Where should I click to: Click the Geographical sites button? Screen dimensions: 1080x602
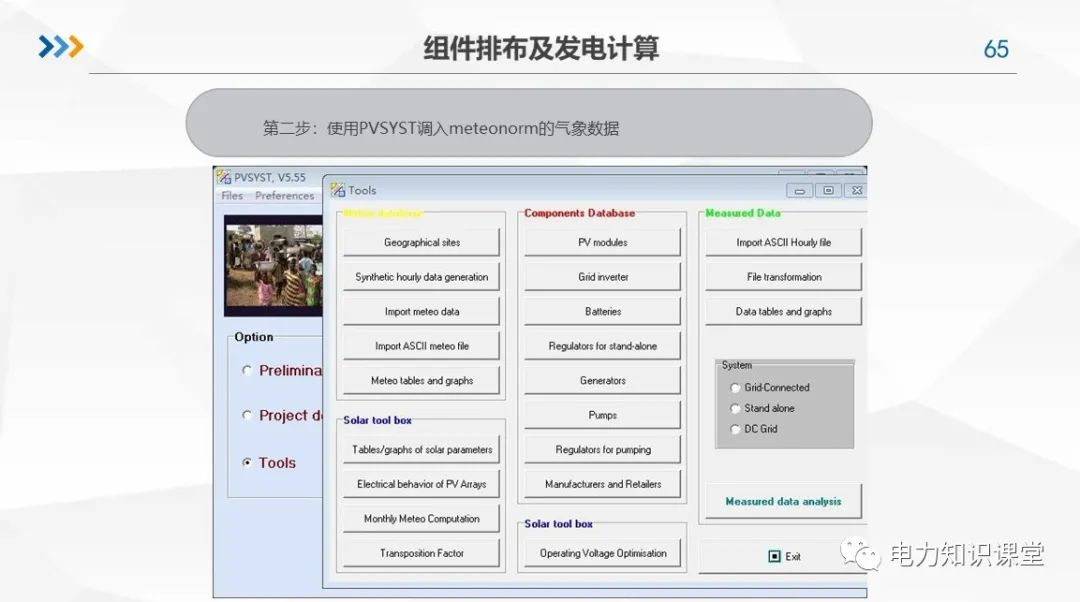(x=420, y=241)
